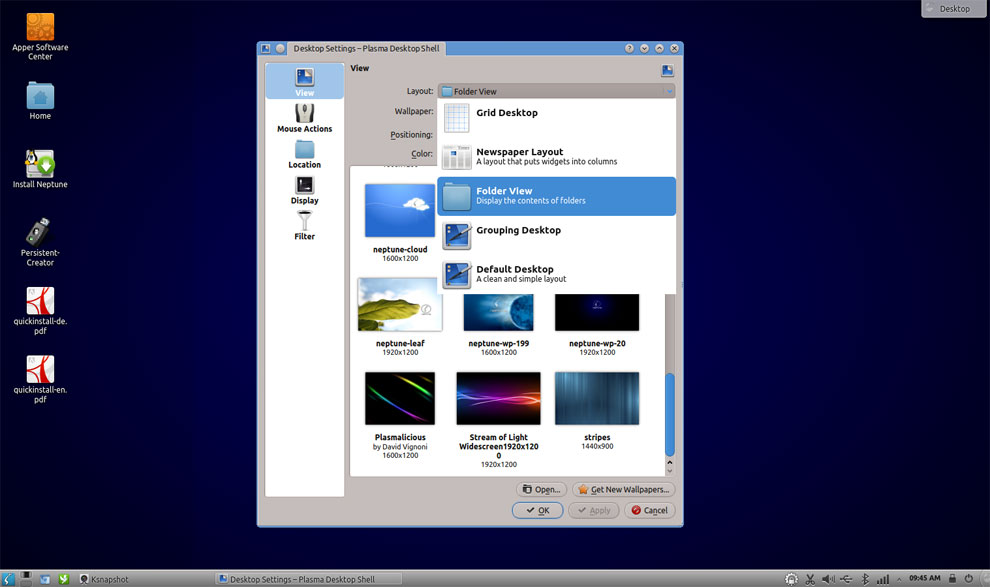Click the wallpaper list scrollbar handle

(x=670, y=414)
